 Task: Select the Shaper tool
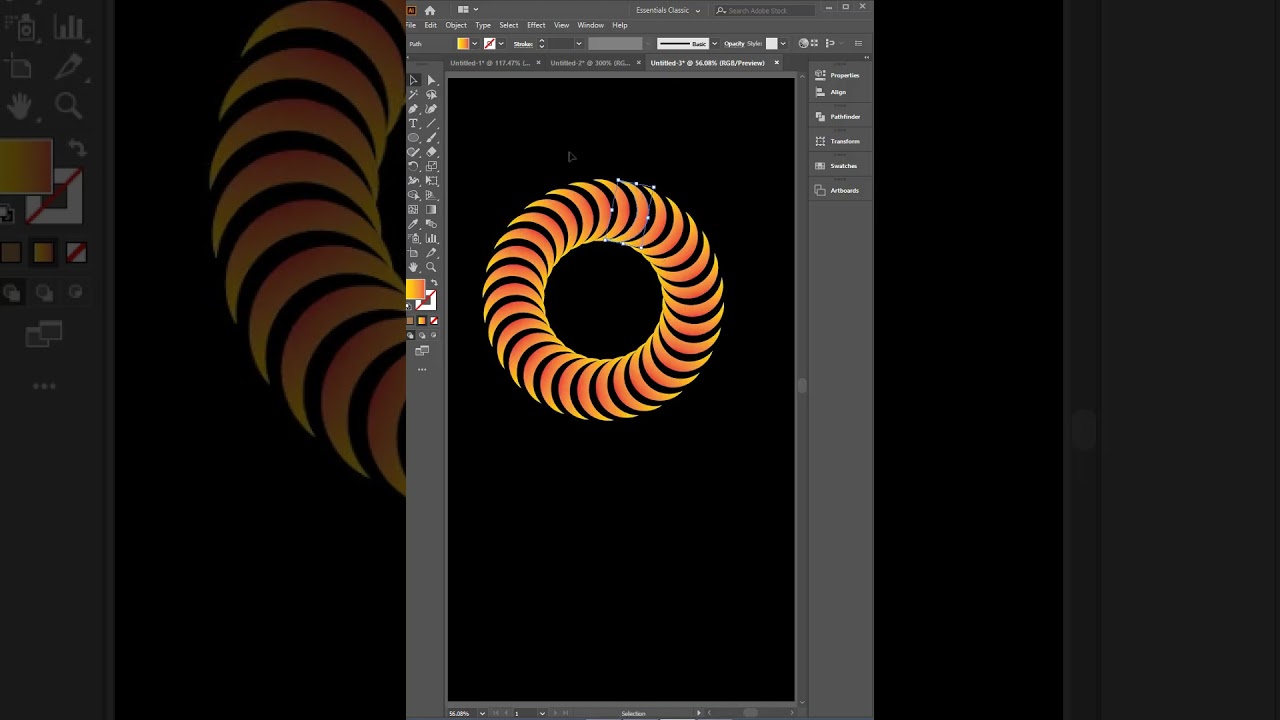tap(413, 152)
